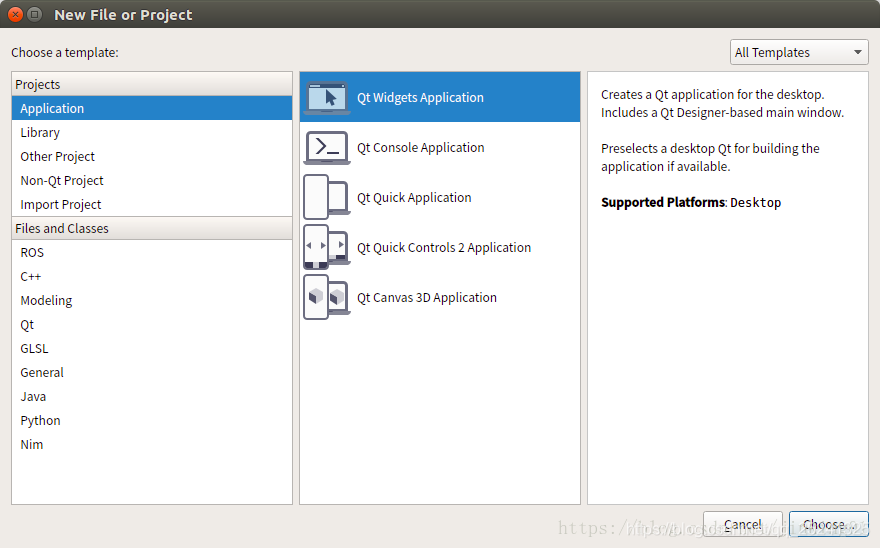The image size is (880, 548).
Task: Select ROS under Files and Classes
Action: [x=152, y=252]
